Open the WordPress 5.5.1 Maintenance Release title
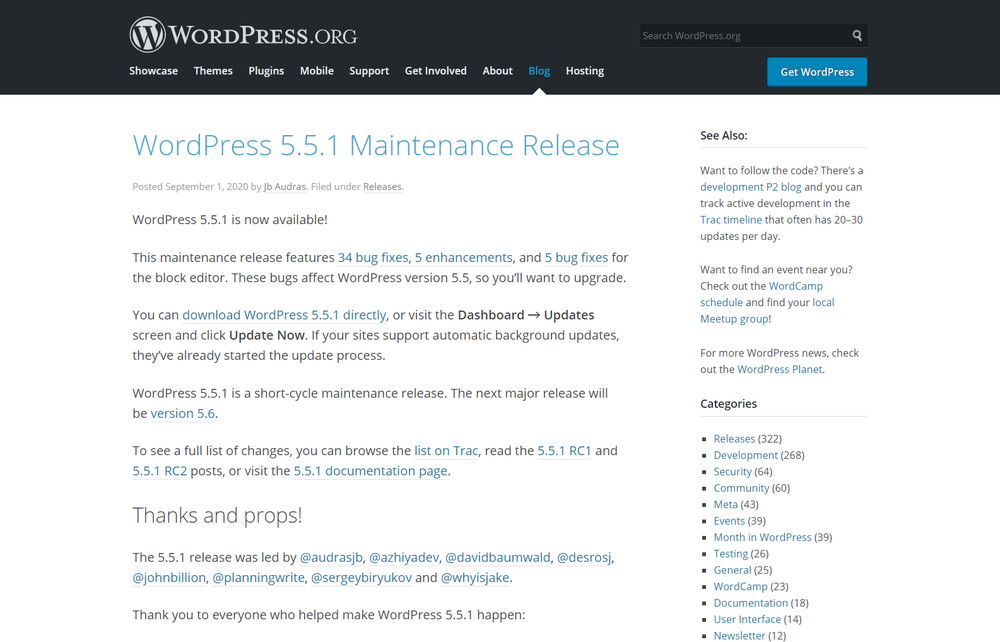 click(x=376, y=145)
